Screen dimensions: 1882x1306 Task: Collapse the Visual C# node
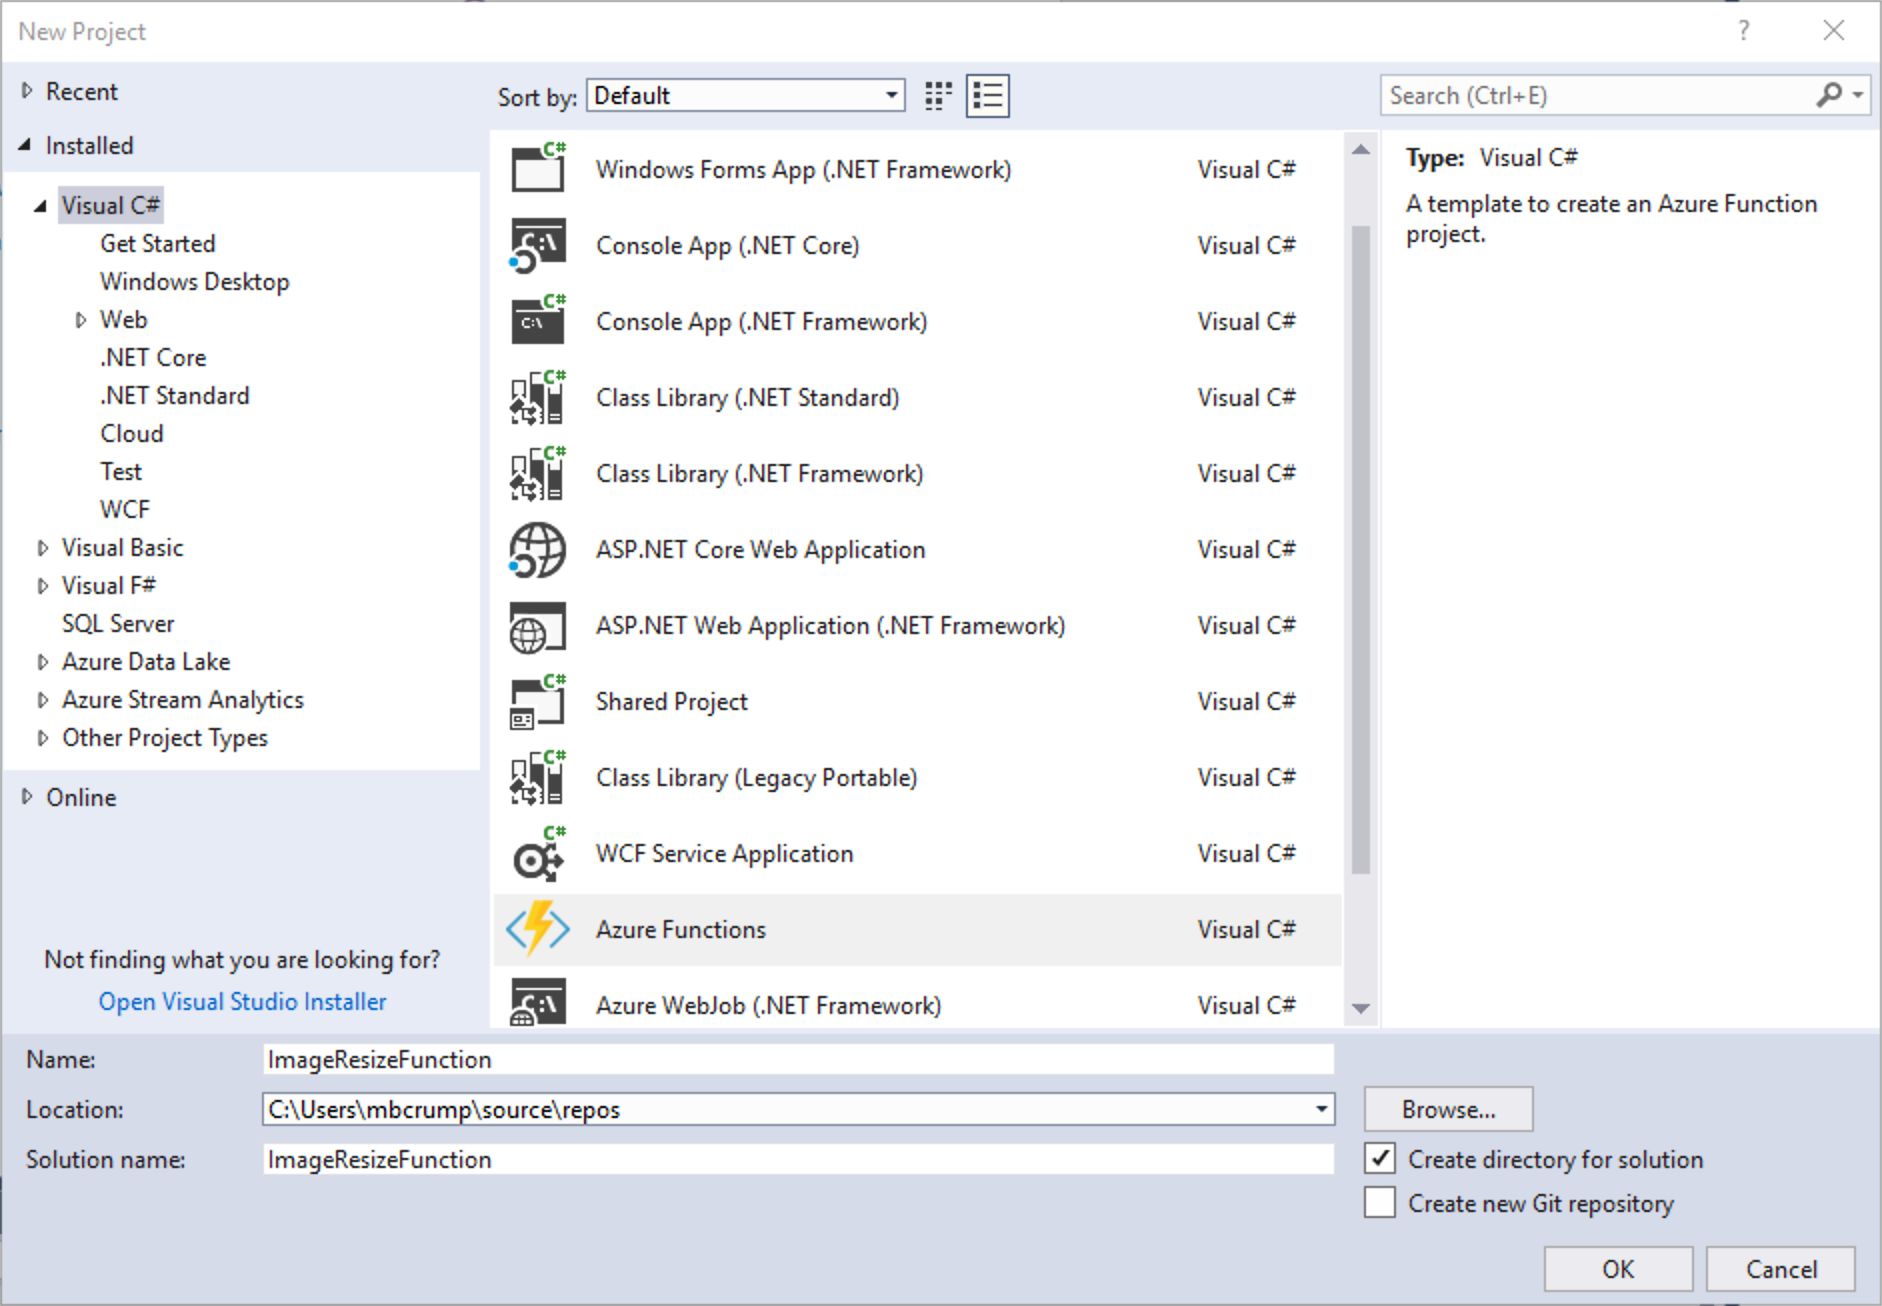coord(41,206)
